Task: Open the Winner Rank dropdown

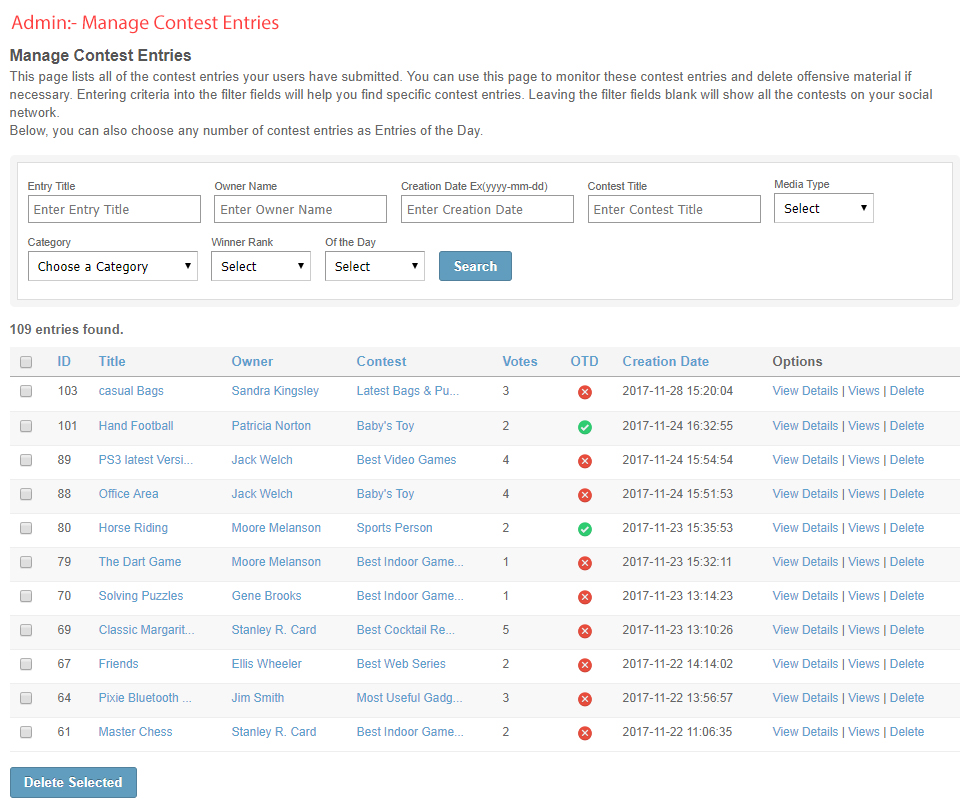Action: point(260,266)
